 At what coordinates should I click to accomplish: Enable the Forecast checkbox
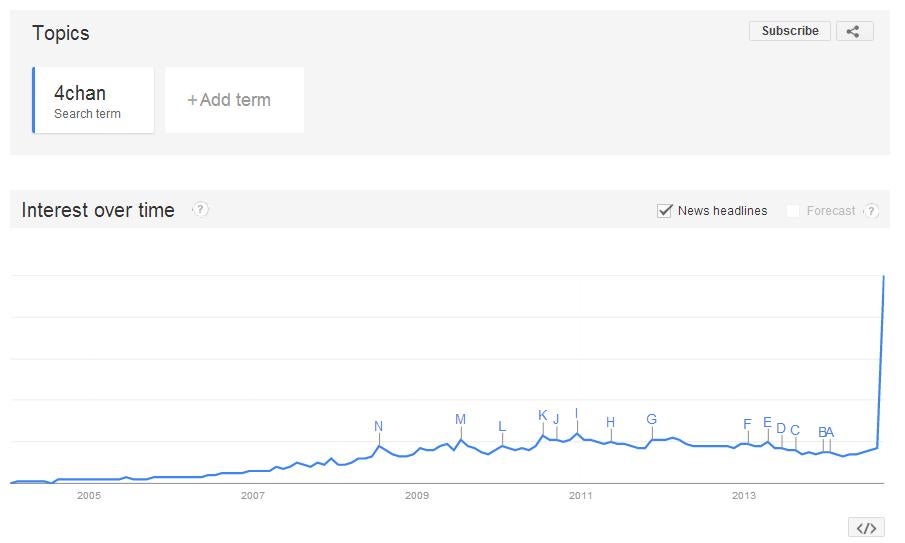tap(793, 211)
